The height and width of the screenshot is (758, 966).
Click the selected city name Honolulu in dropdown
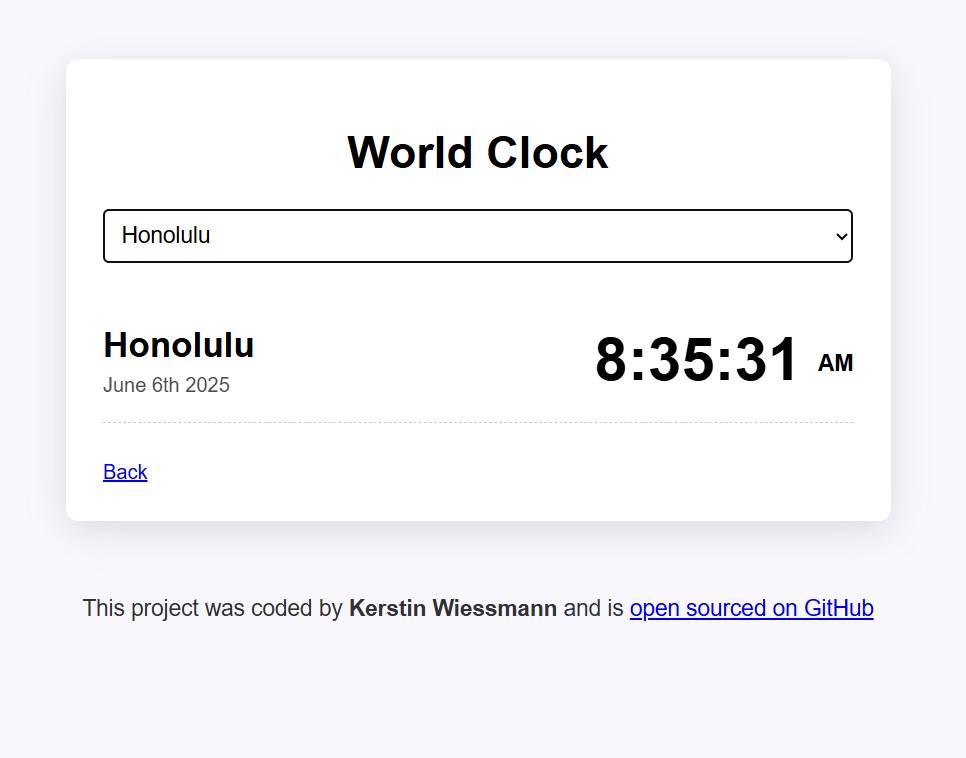pos(164,236)
